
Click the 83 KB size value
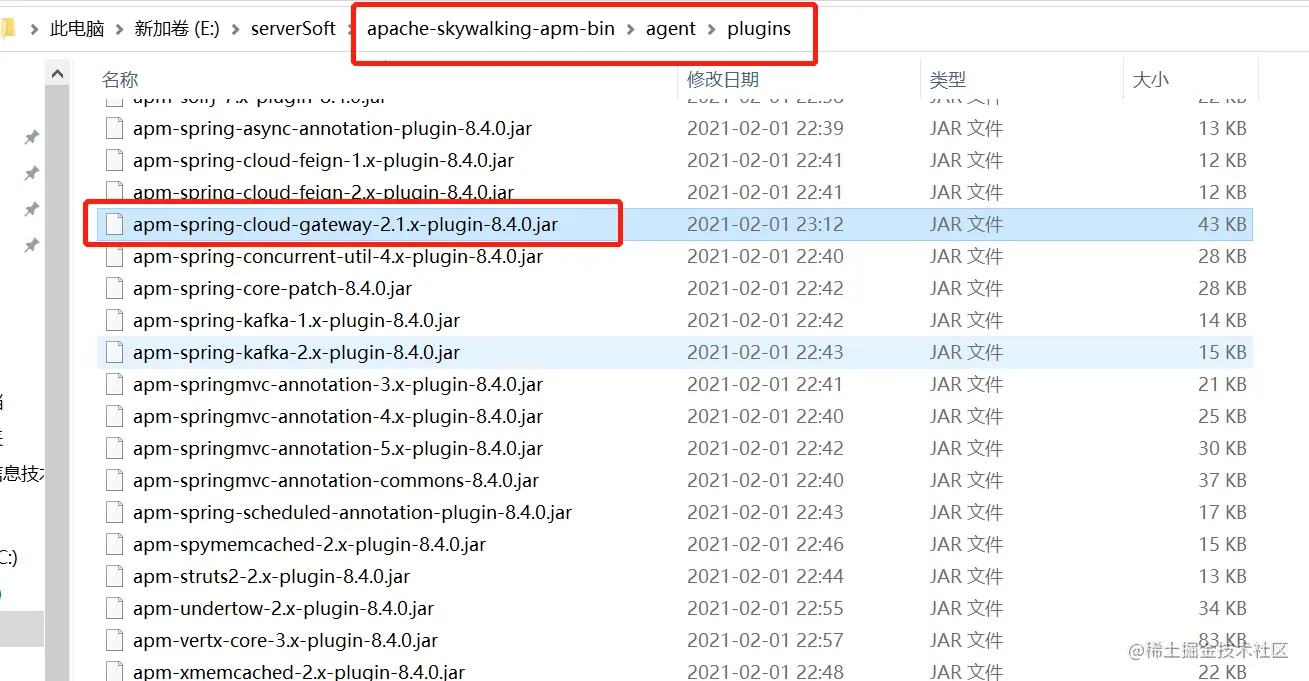pos(1222,640)
